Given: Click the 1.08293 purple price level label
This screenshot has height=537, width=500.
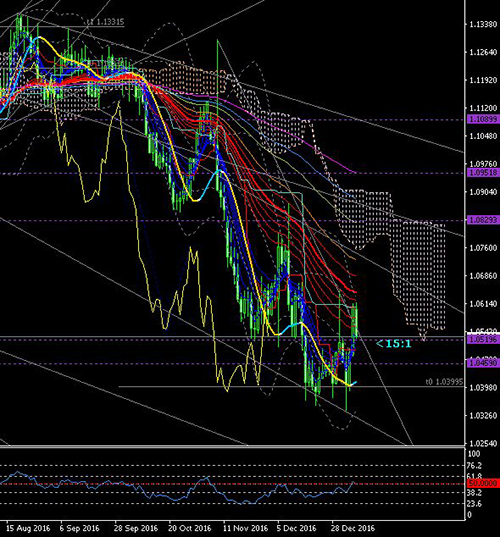Looking at the screenshot, I should [x=483, y=220].
